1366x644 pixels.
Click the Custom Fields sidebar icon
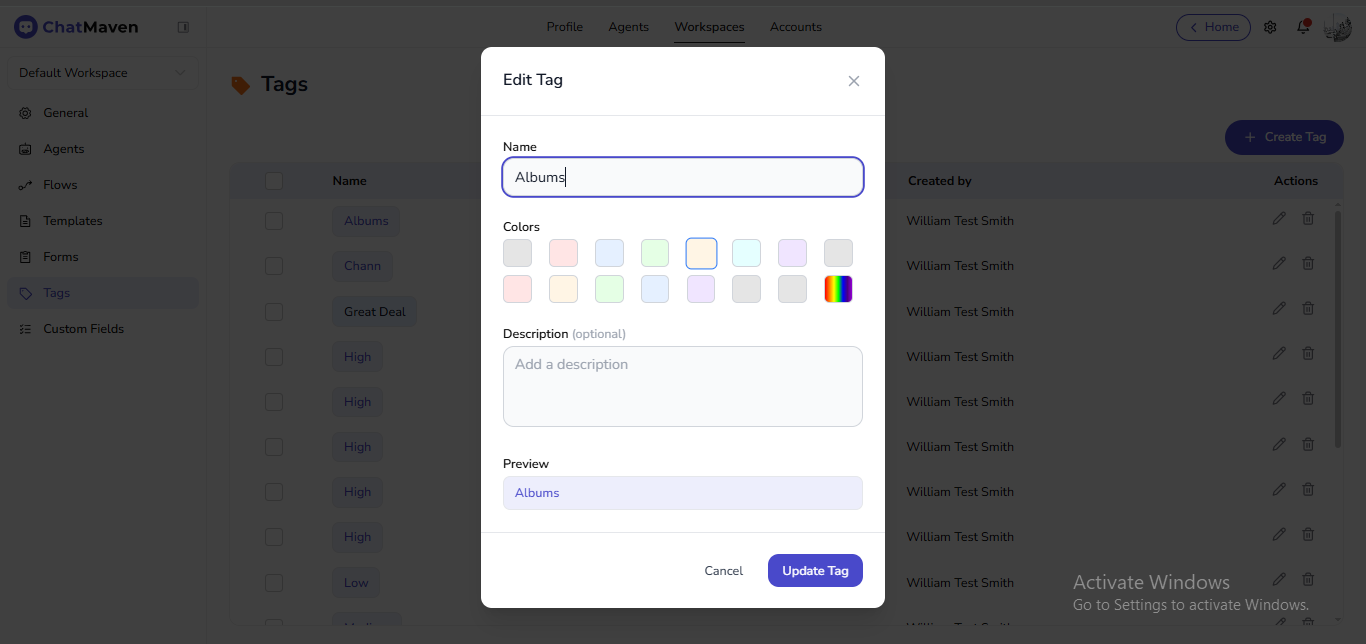pos(23,328)
